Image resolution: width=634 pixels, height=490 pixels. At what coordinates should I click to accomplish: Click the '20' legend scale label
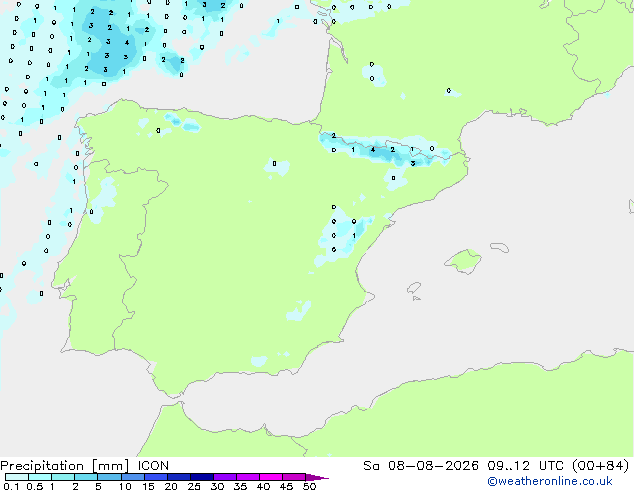pos(171,486)
